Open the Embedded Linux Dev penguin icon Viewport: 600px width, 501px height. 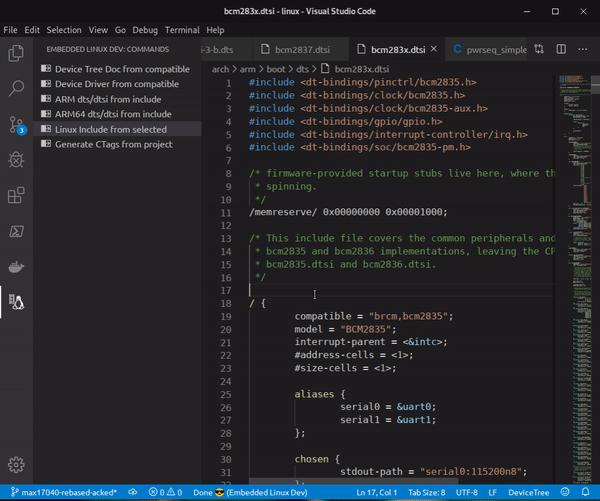pyautogui.click(x=16, y=302)
